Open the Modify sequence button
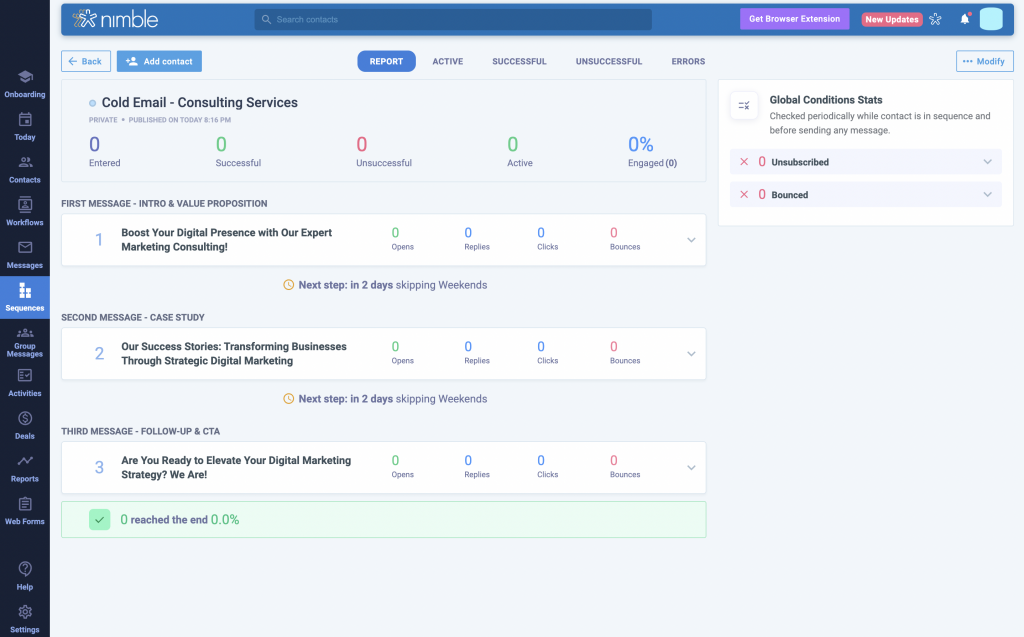Viewport: 1024px width, 637px height. (983, 61)
